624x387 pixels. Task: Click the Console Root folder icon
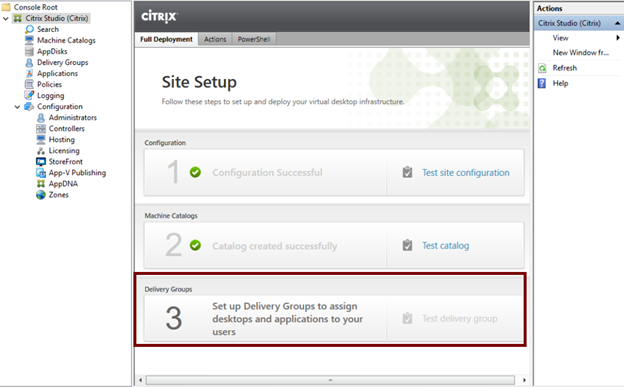point(6,7)
